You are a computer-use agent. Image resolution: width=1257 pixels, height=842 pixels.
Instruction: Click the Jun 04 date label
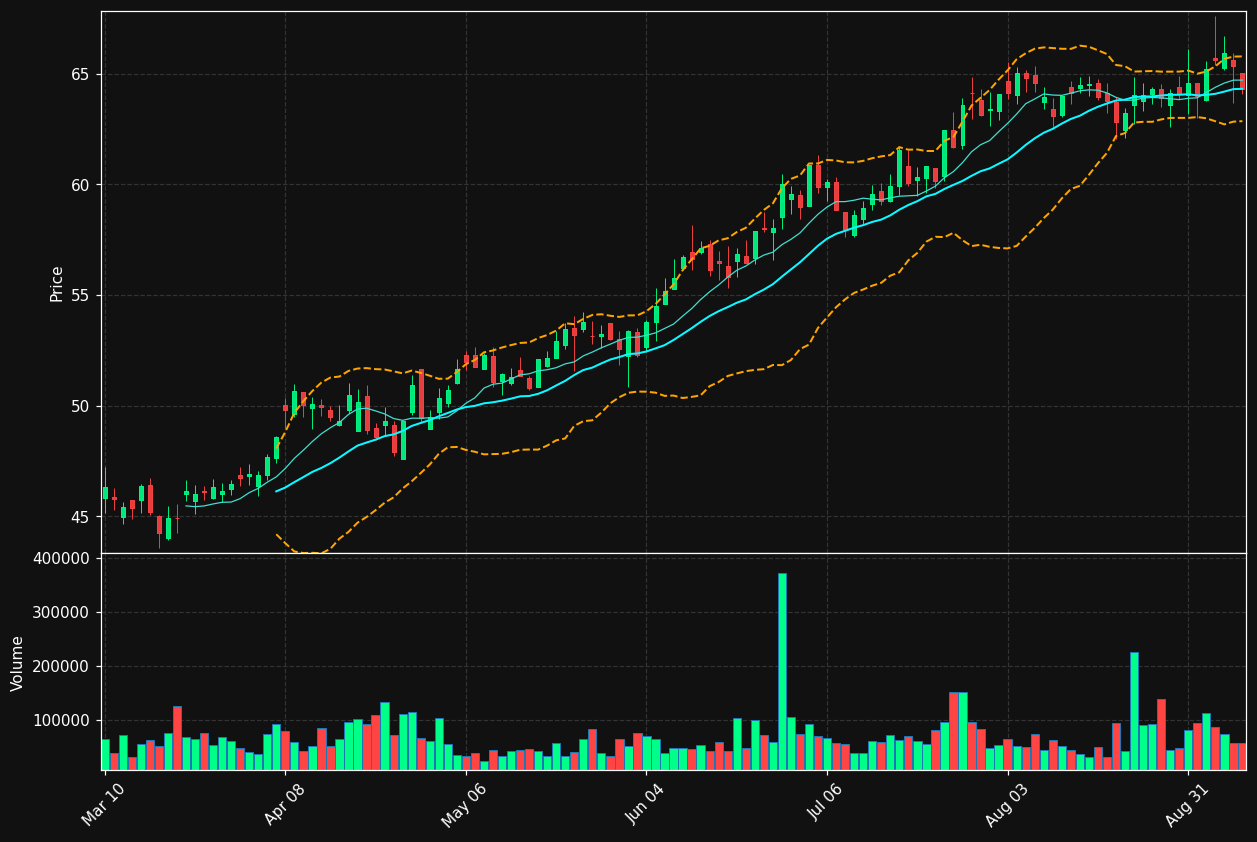646,805
